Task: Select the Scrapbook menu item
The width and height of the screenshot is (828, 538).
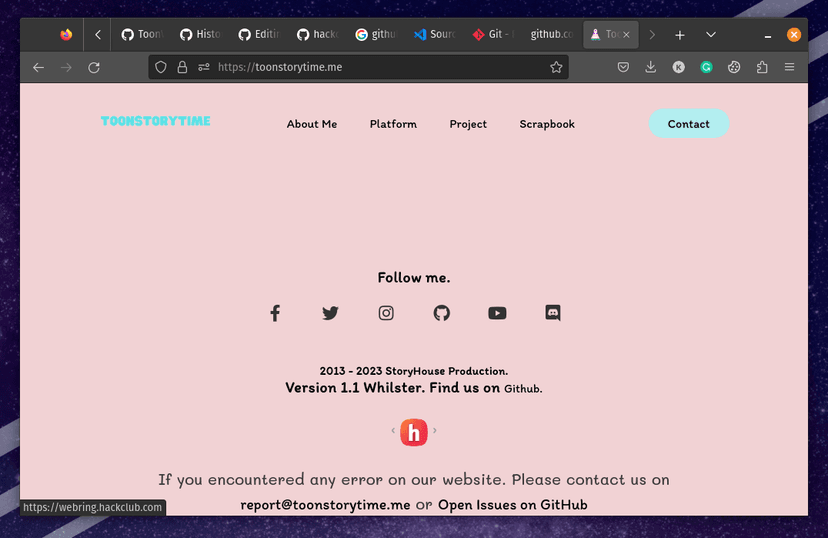Action: tap(547, 124)
